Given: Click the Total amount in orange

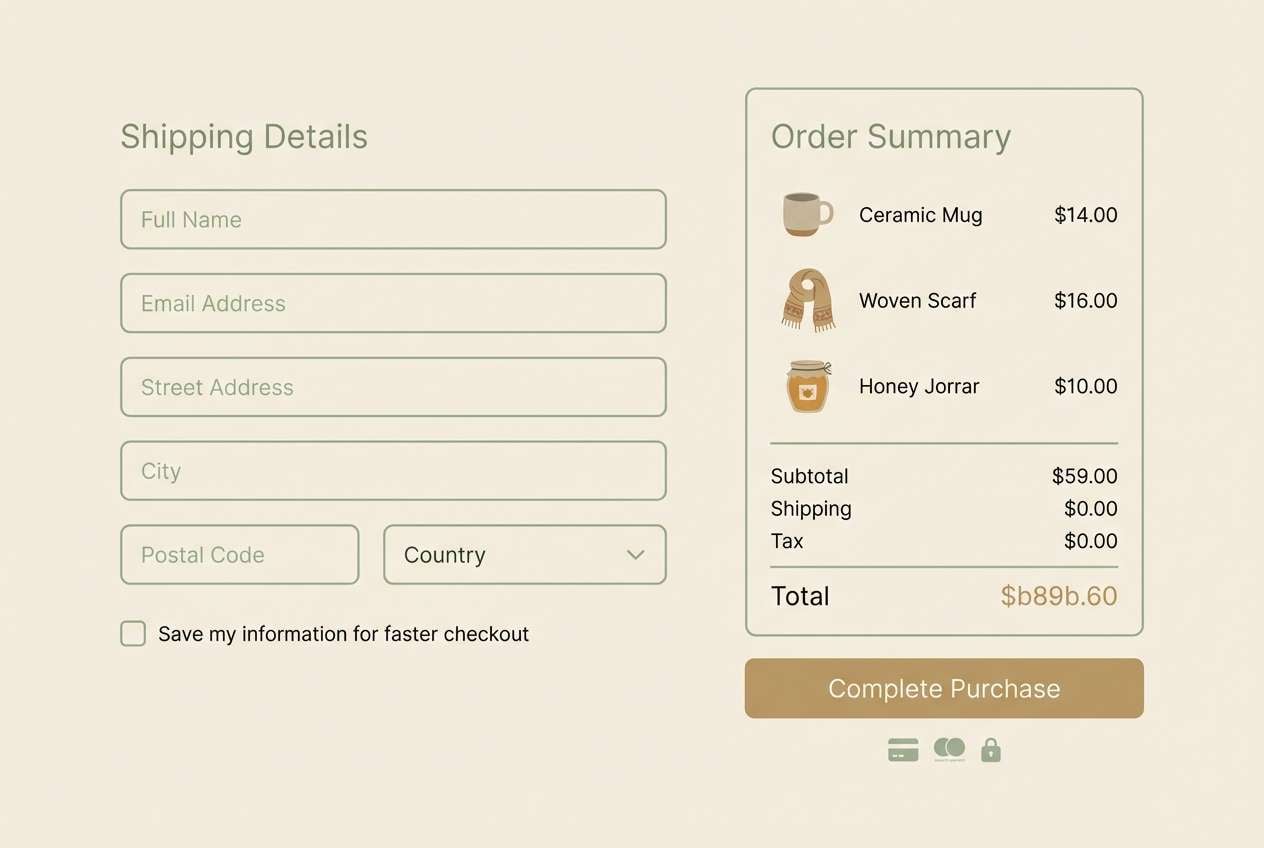Looking at the screenshot, I should (x=1059, y=596).
